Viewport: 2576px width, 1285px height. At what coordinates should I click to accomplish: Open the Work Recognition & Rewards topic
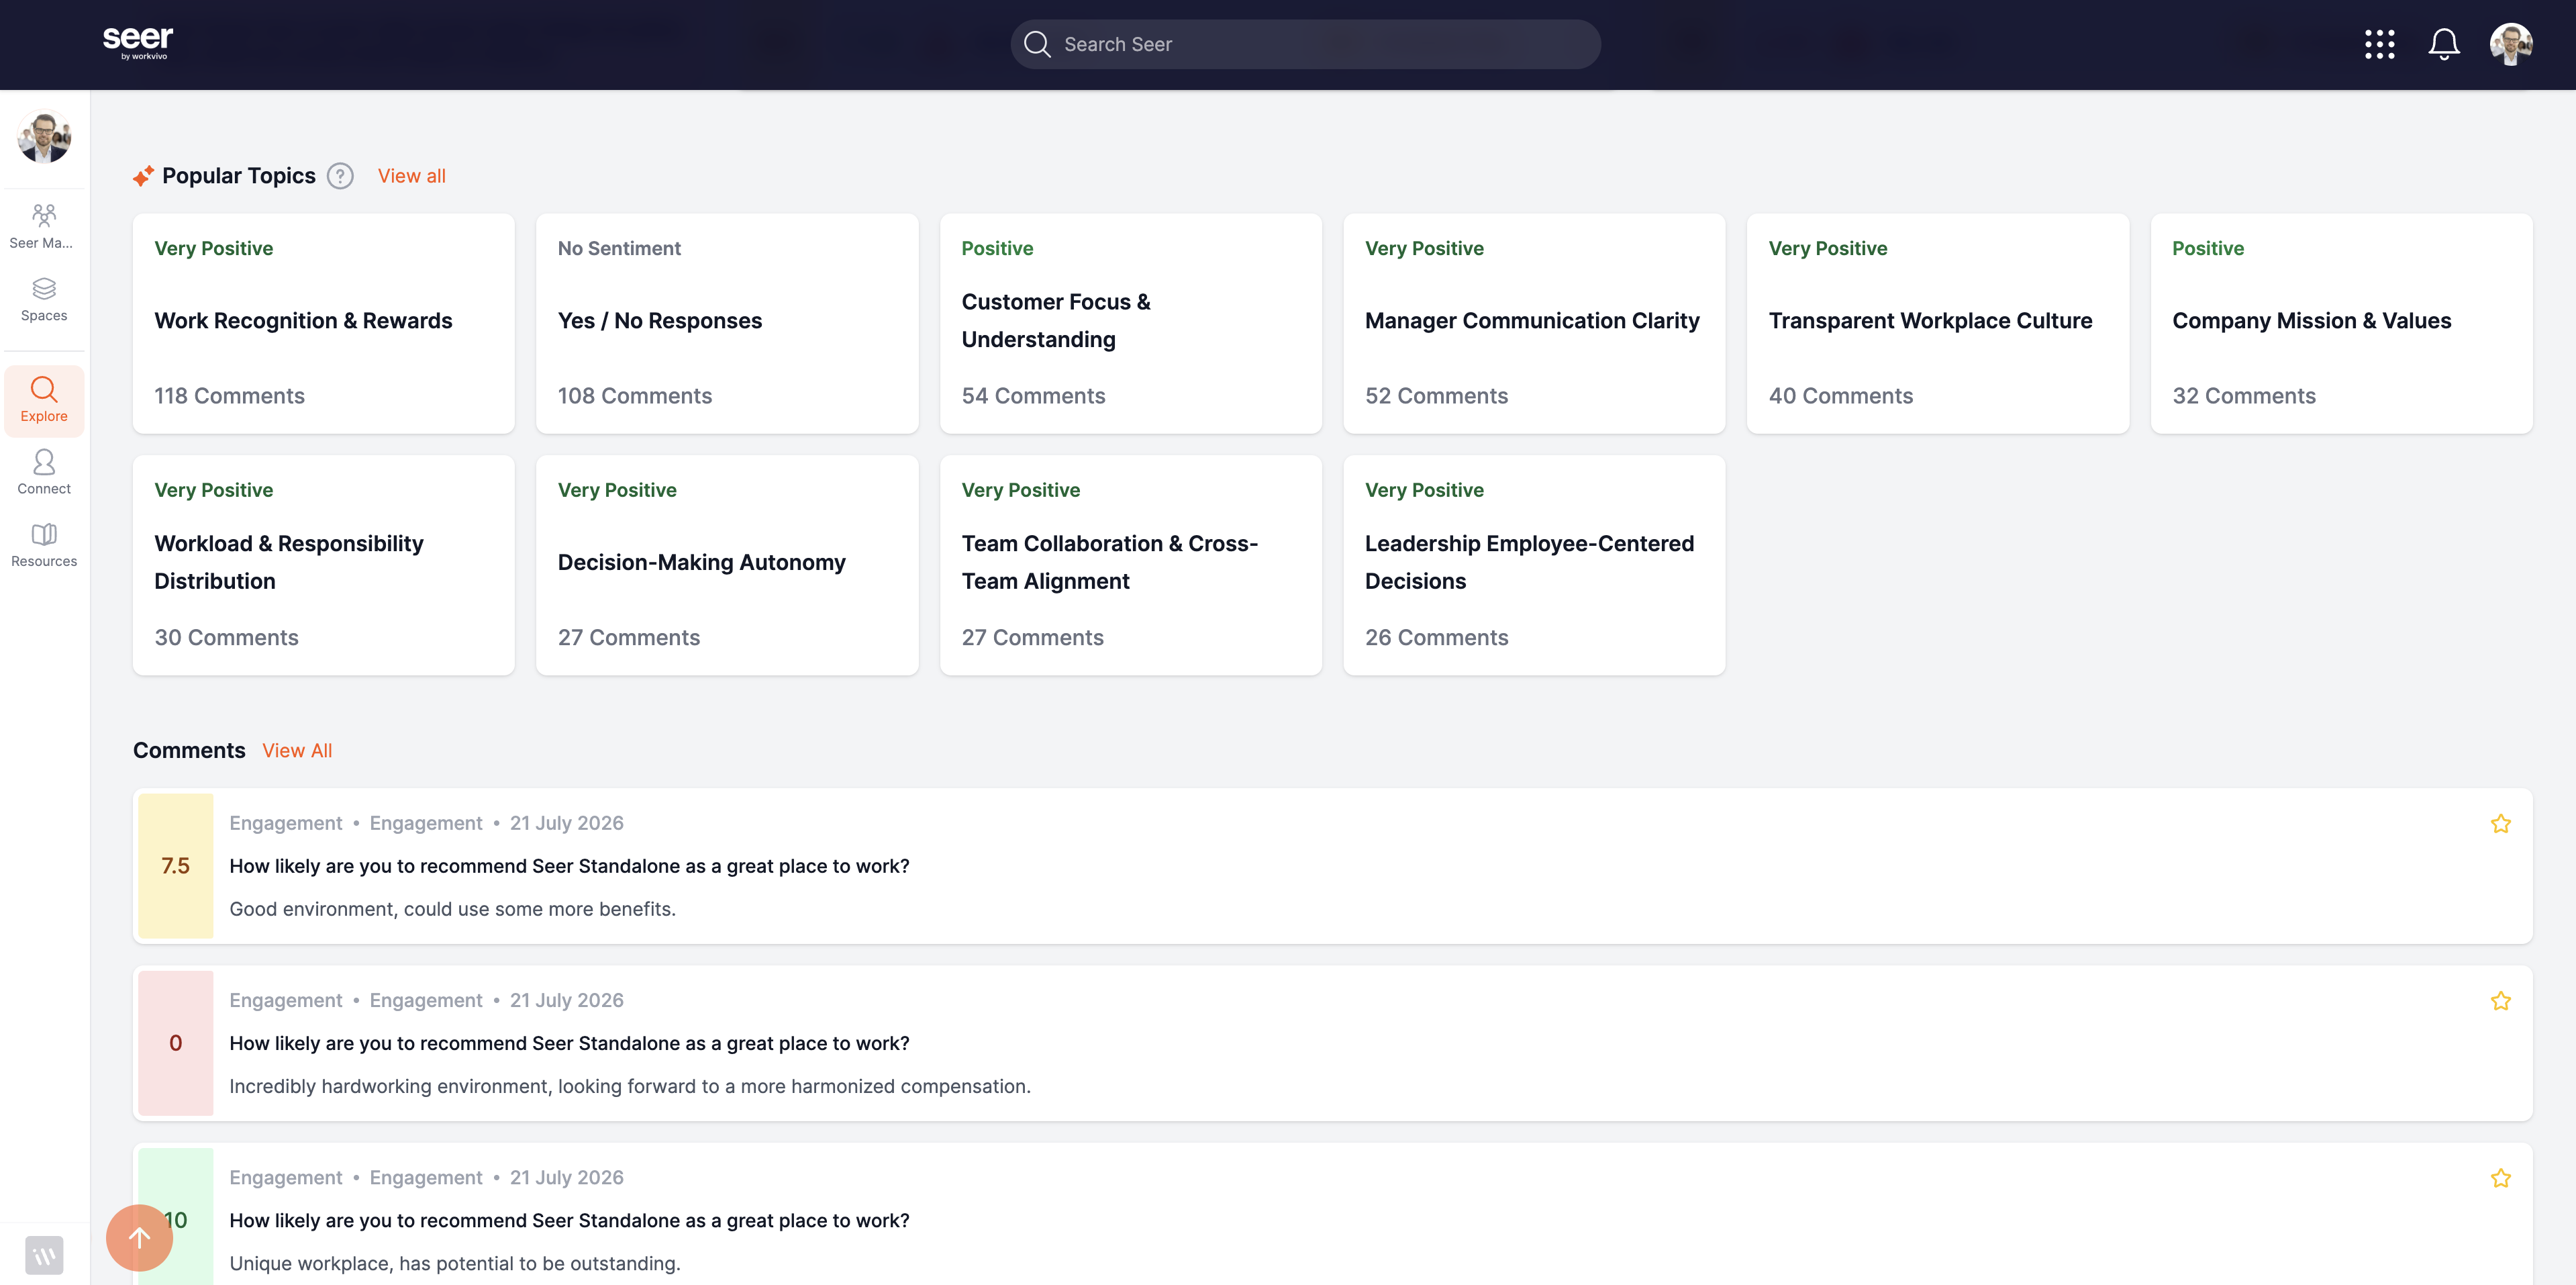pyautogui.click(x=324, y=323)
